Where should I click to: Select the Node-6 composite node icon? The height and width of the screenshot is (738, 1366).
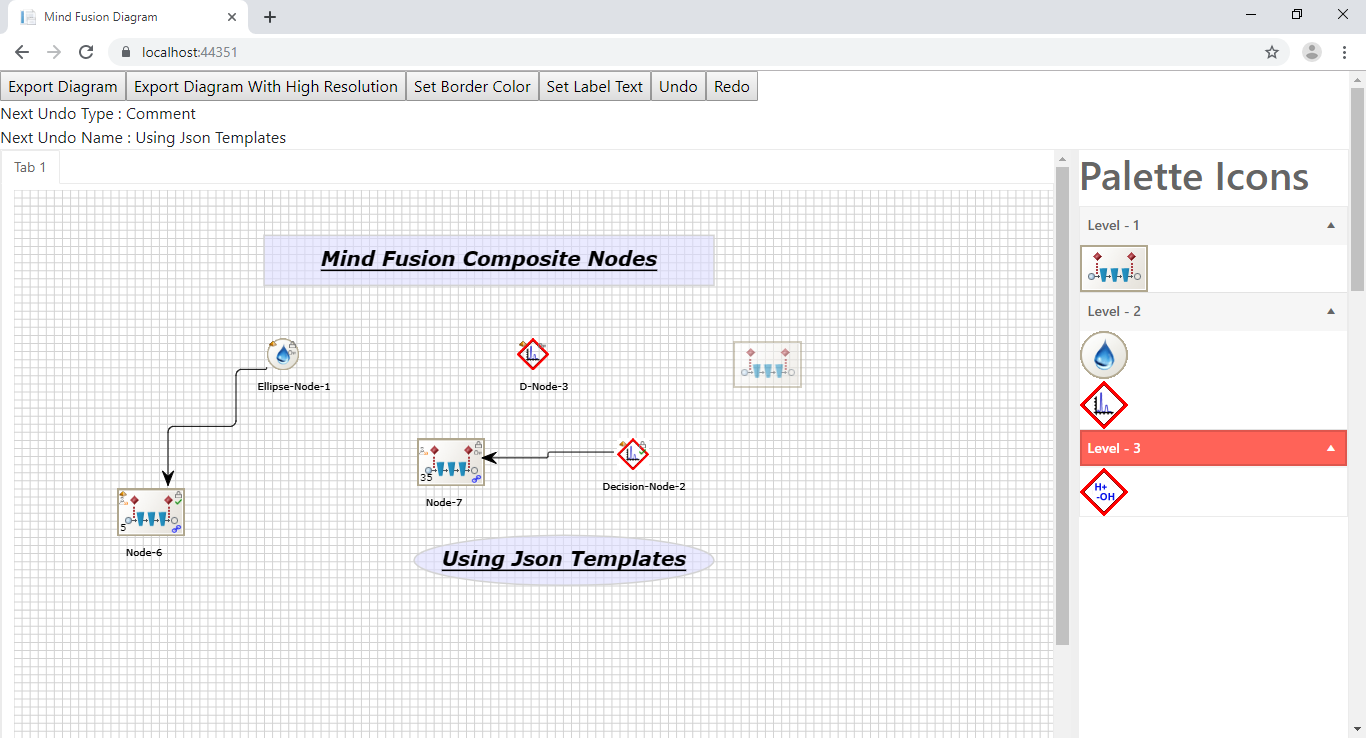(151, 512)
